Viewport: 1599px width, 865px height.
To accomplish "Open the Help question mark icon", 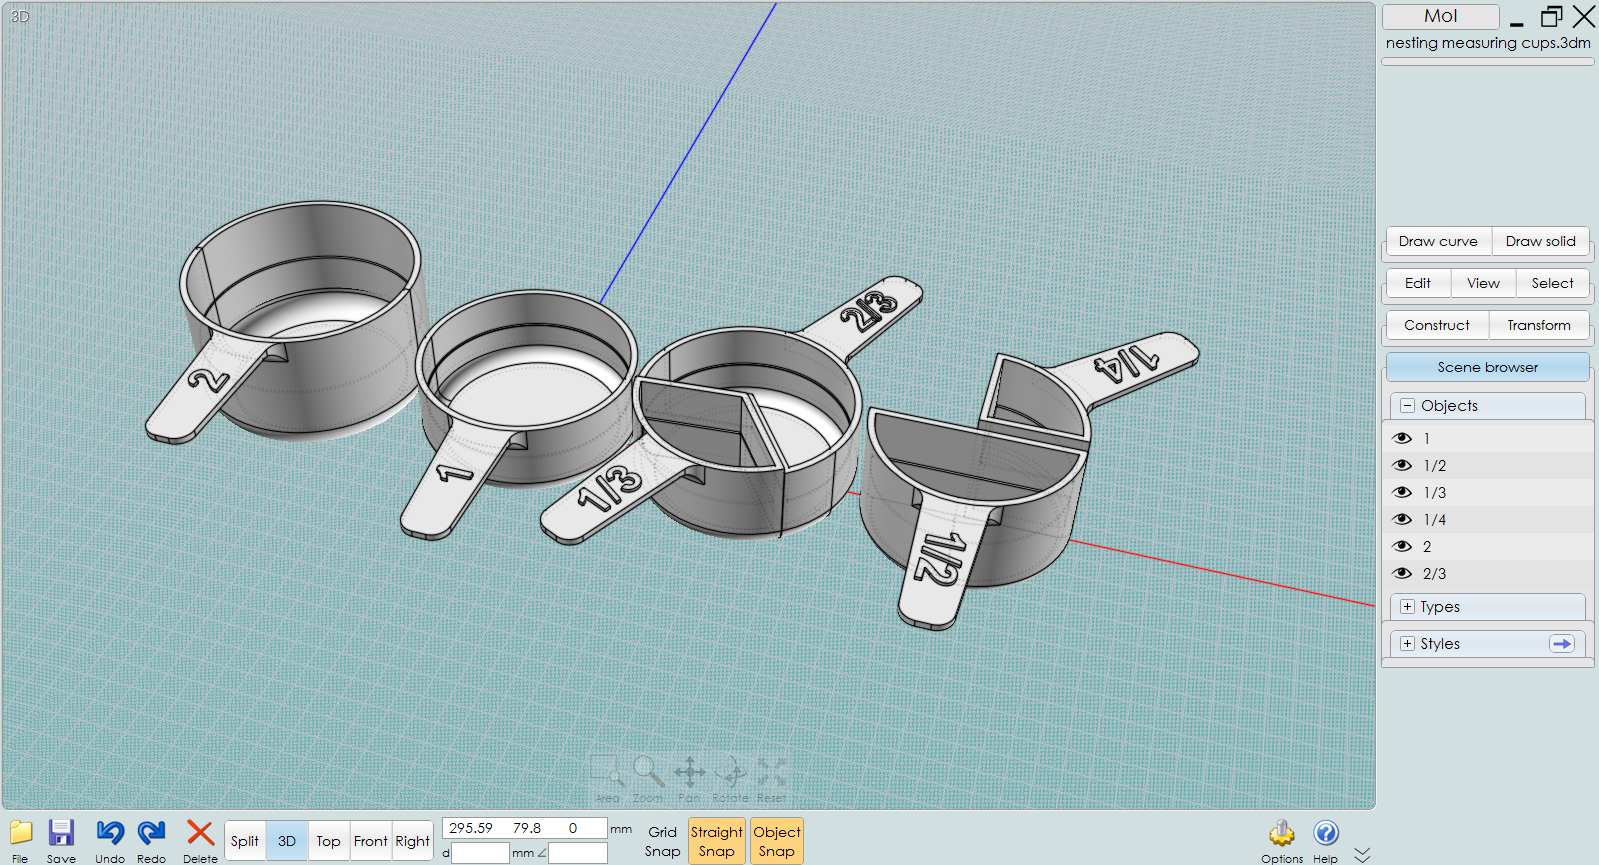I will pyautogui.click(x=1326, y=833).
